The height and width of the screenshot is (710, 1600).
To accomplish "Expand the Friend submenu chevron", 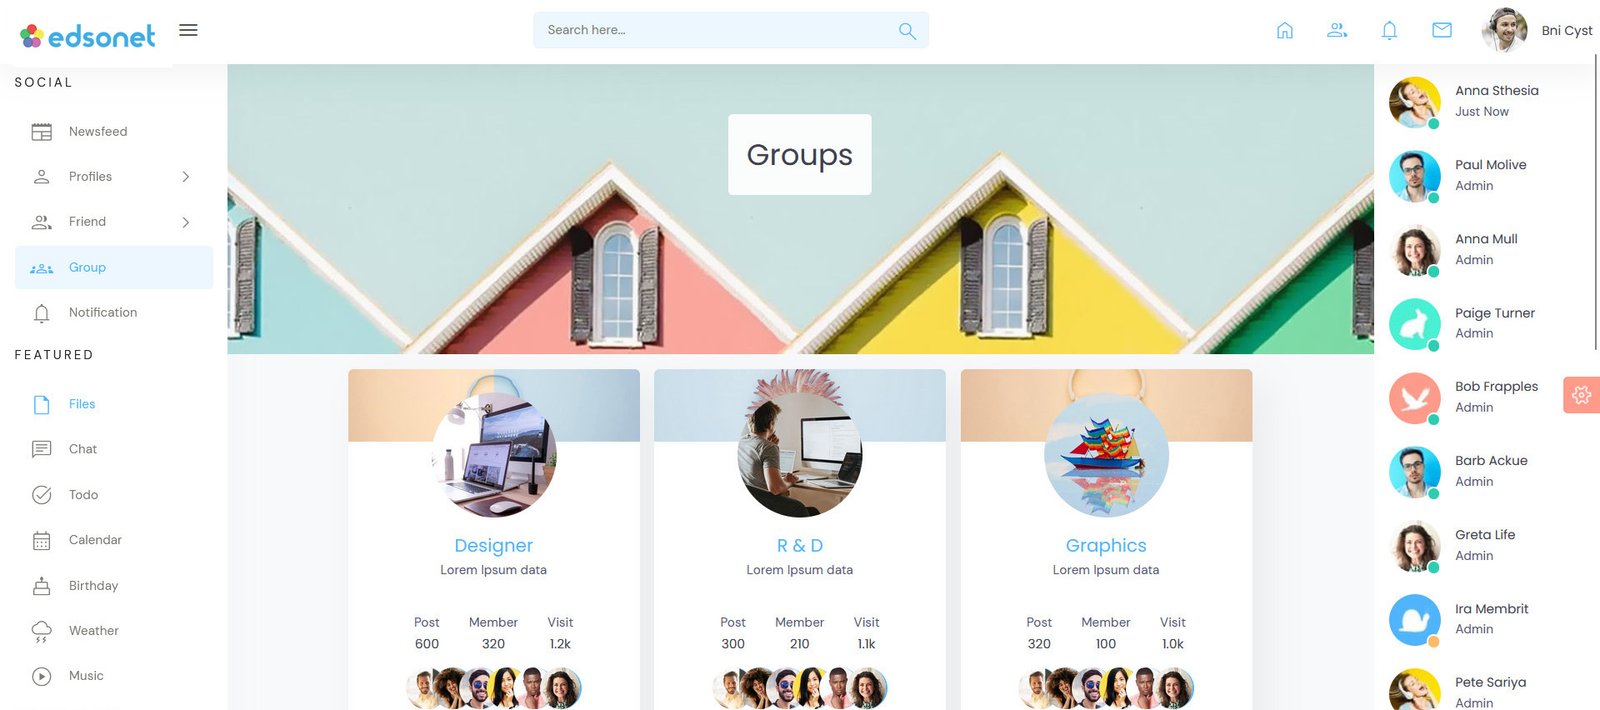I will 186,222.
